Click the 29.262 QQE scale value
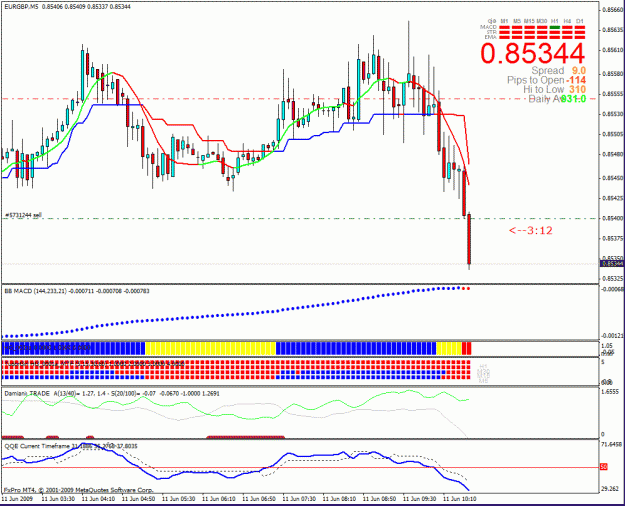 (610, 488)
